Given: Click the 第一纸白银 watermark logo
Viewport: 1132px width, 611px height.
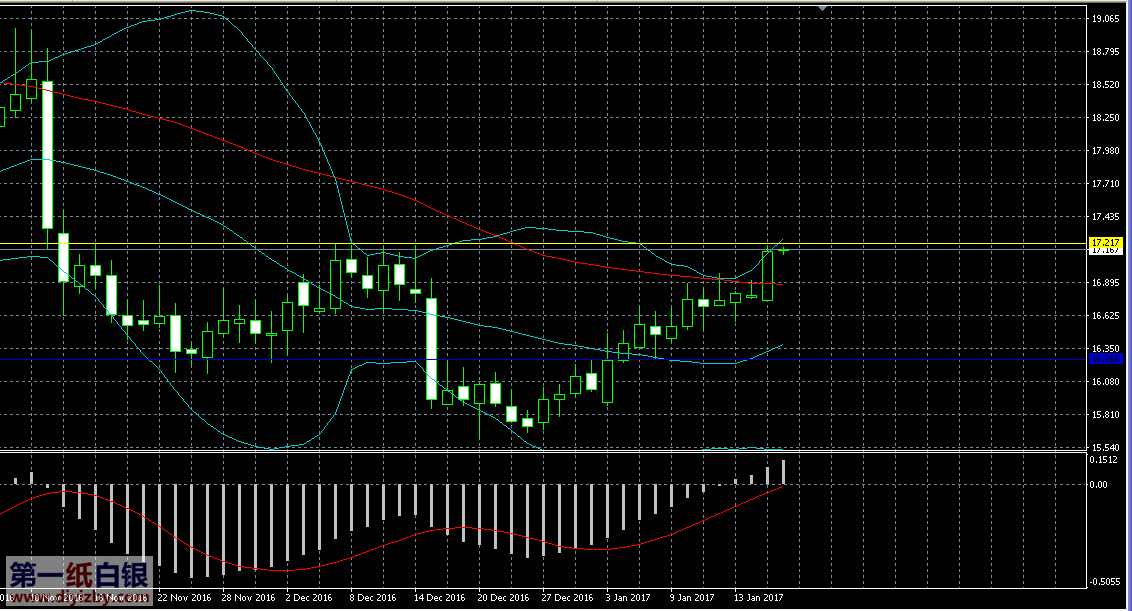Looking at the screenshot, I should (79, 576).
